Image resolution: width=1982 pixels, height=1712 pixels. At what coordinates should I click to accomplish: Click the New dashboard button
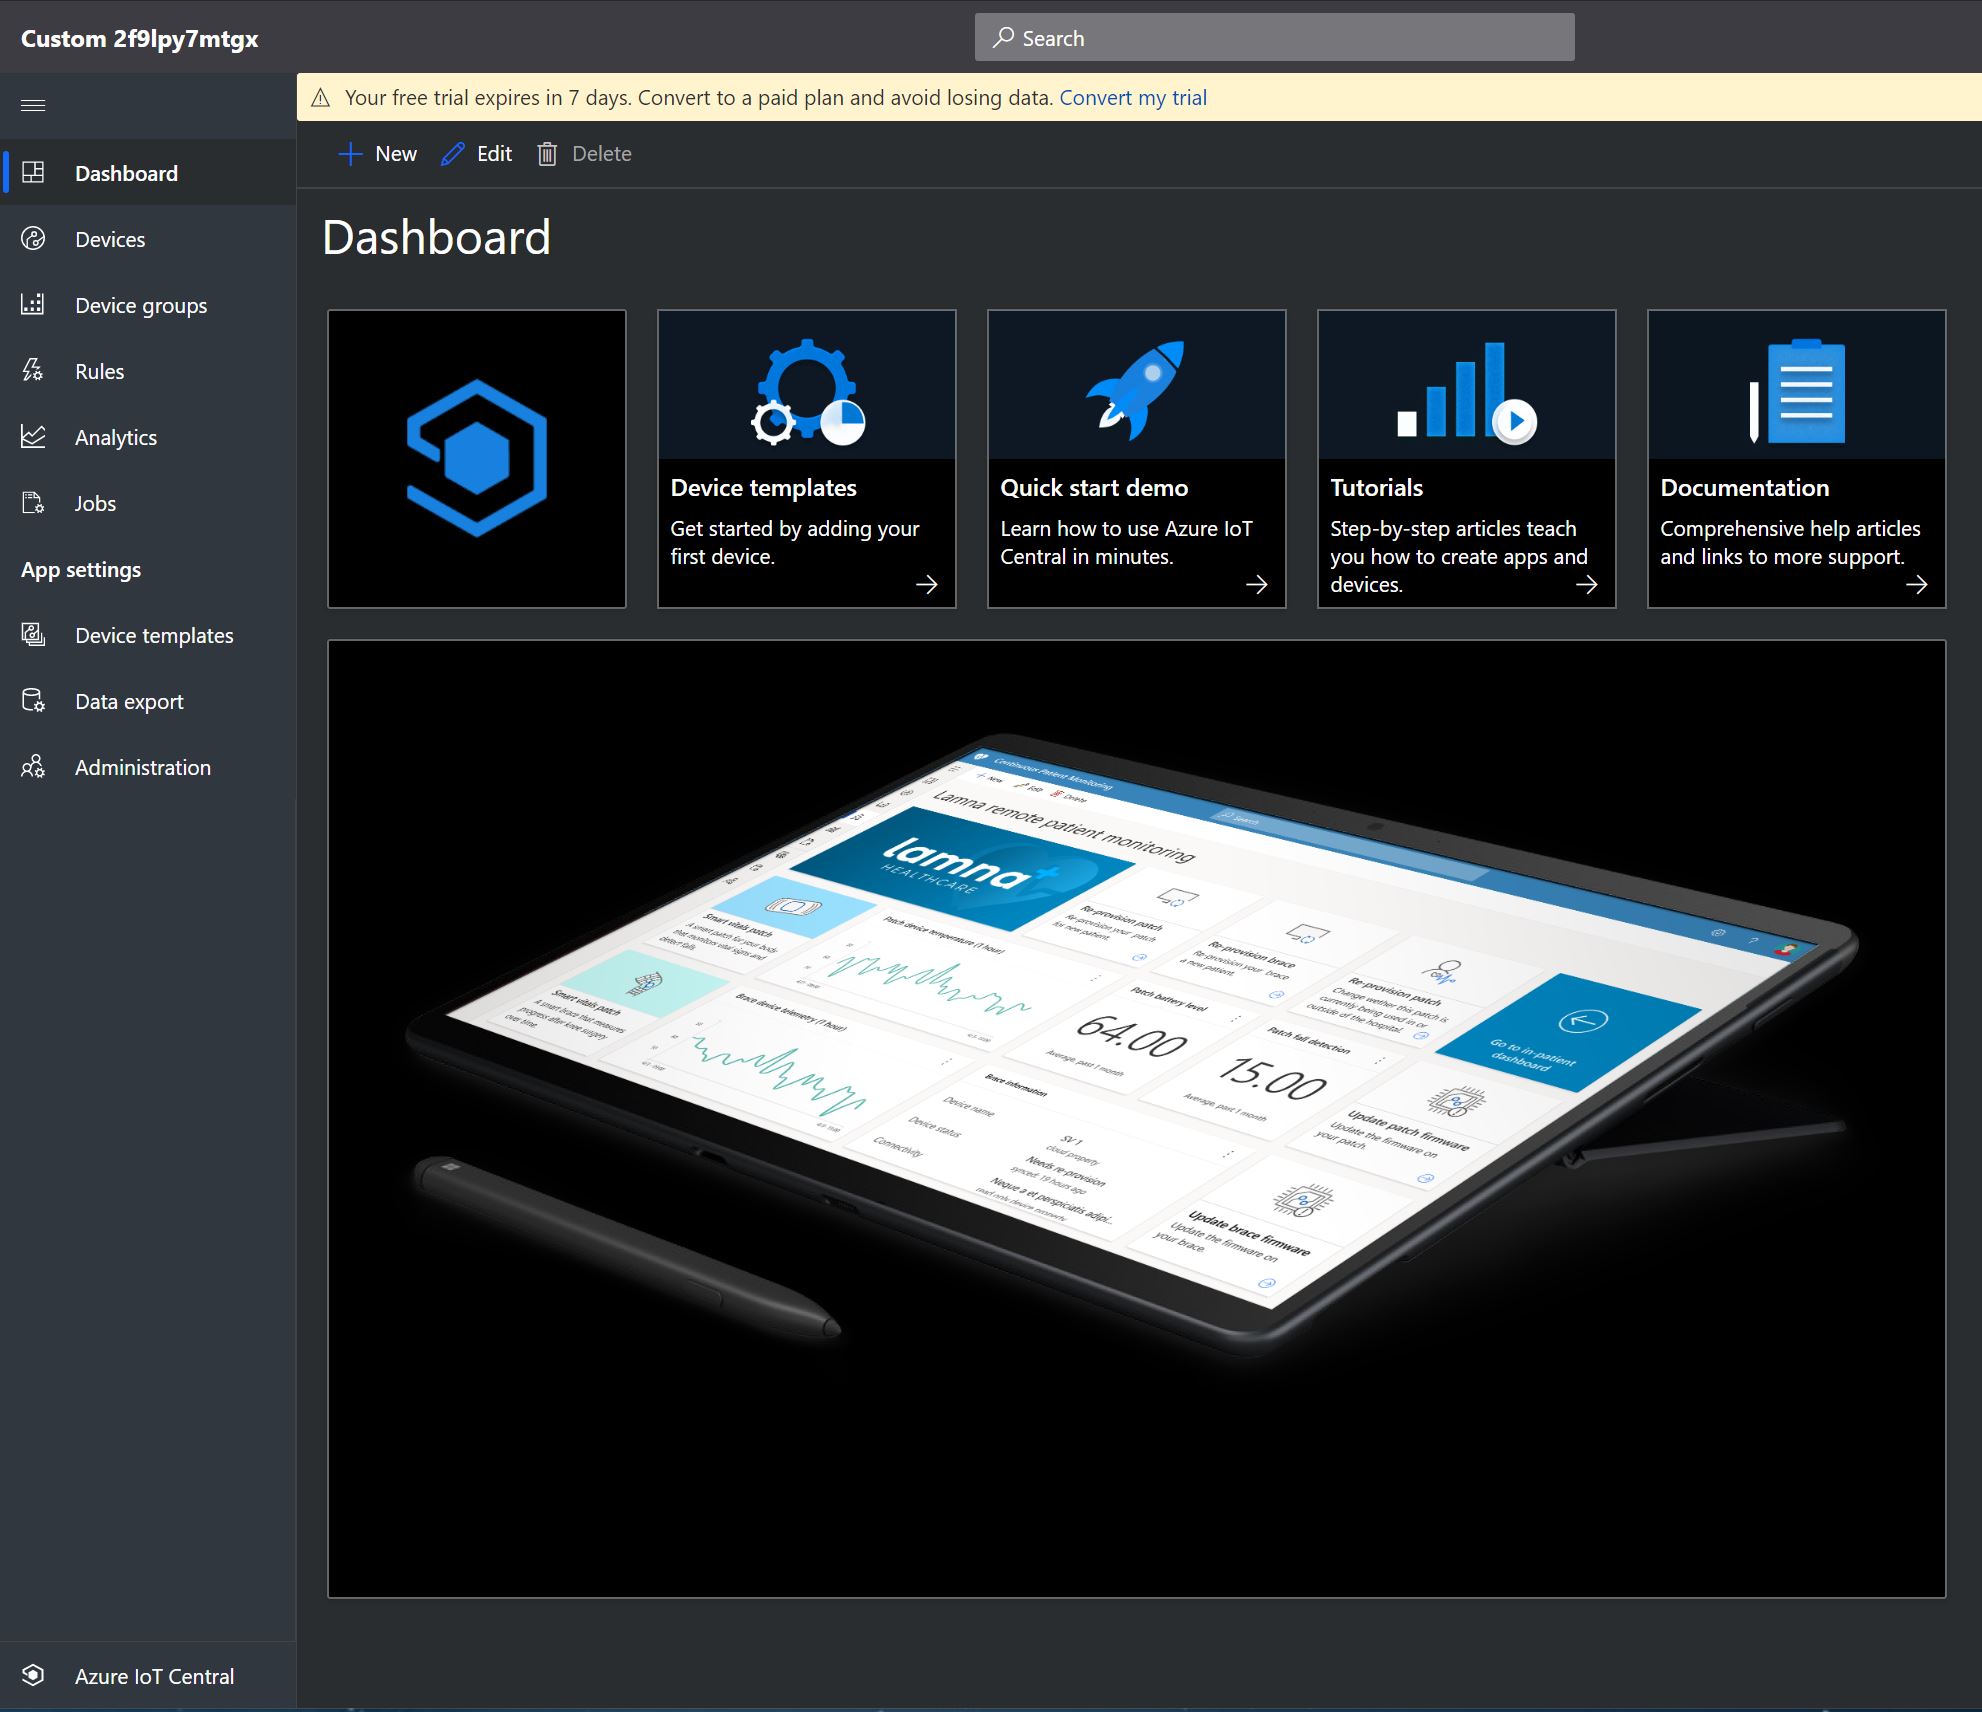(x=378, y=154)
